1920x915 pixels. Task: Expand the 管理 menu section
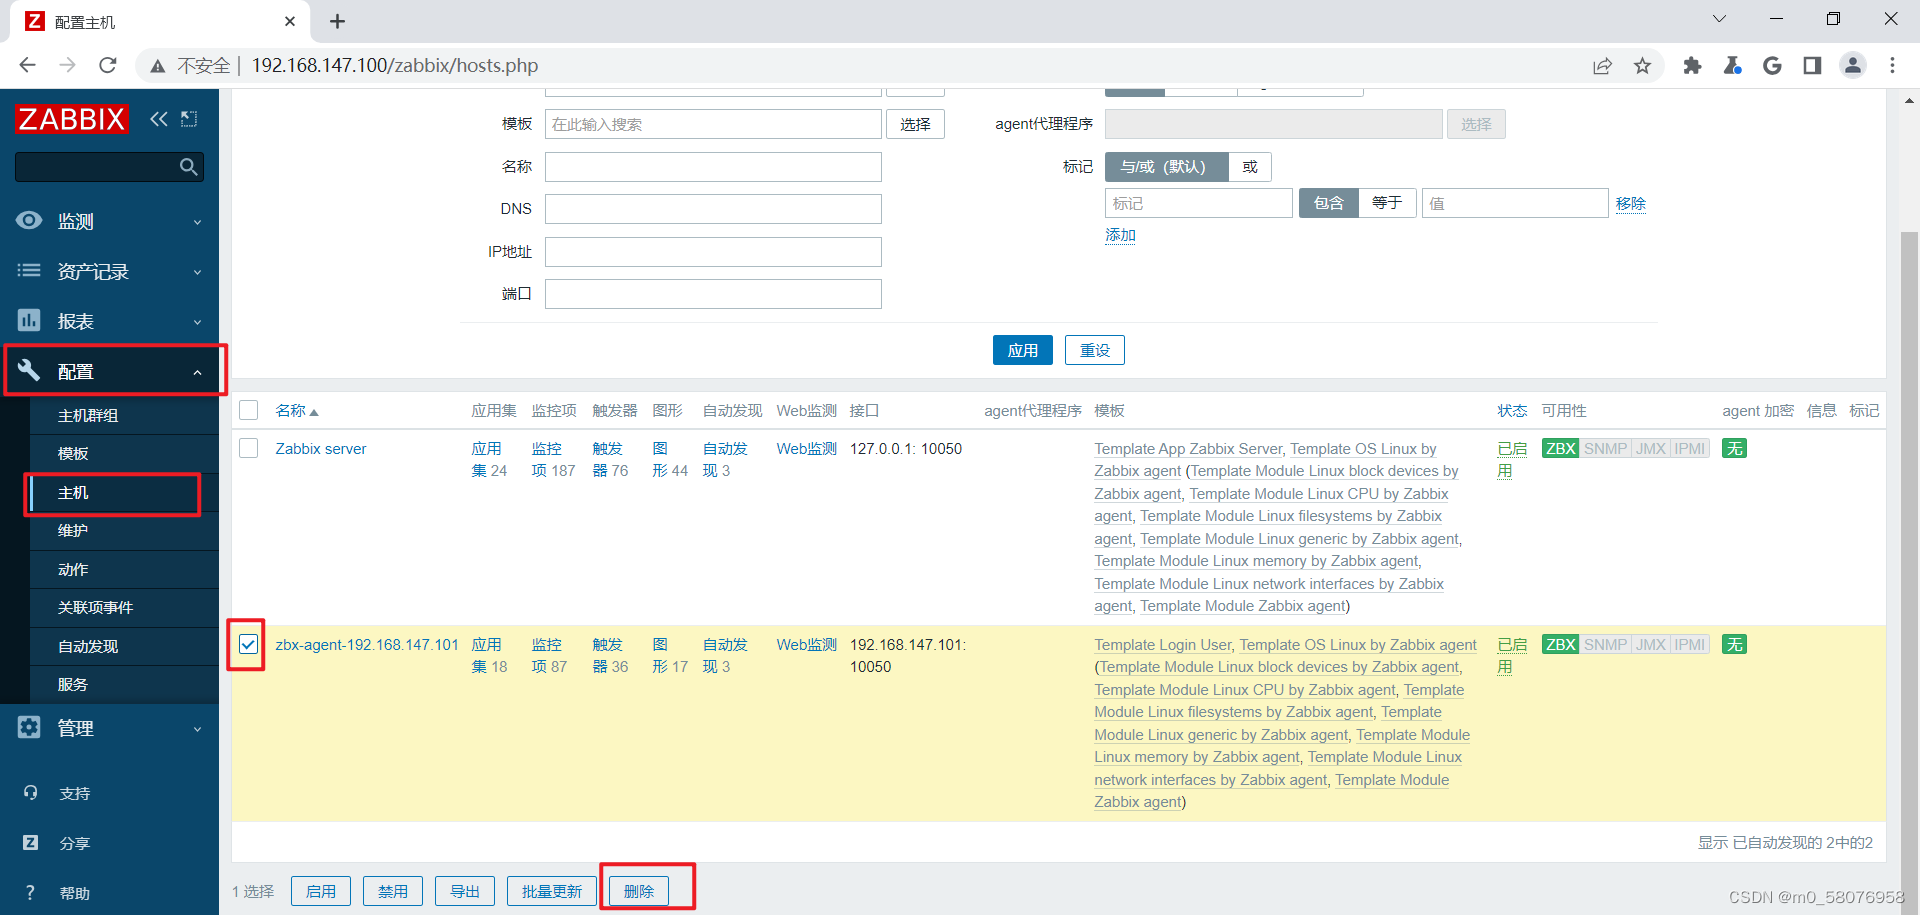click(x=109, y=728)
